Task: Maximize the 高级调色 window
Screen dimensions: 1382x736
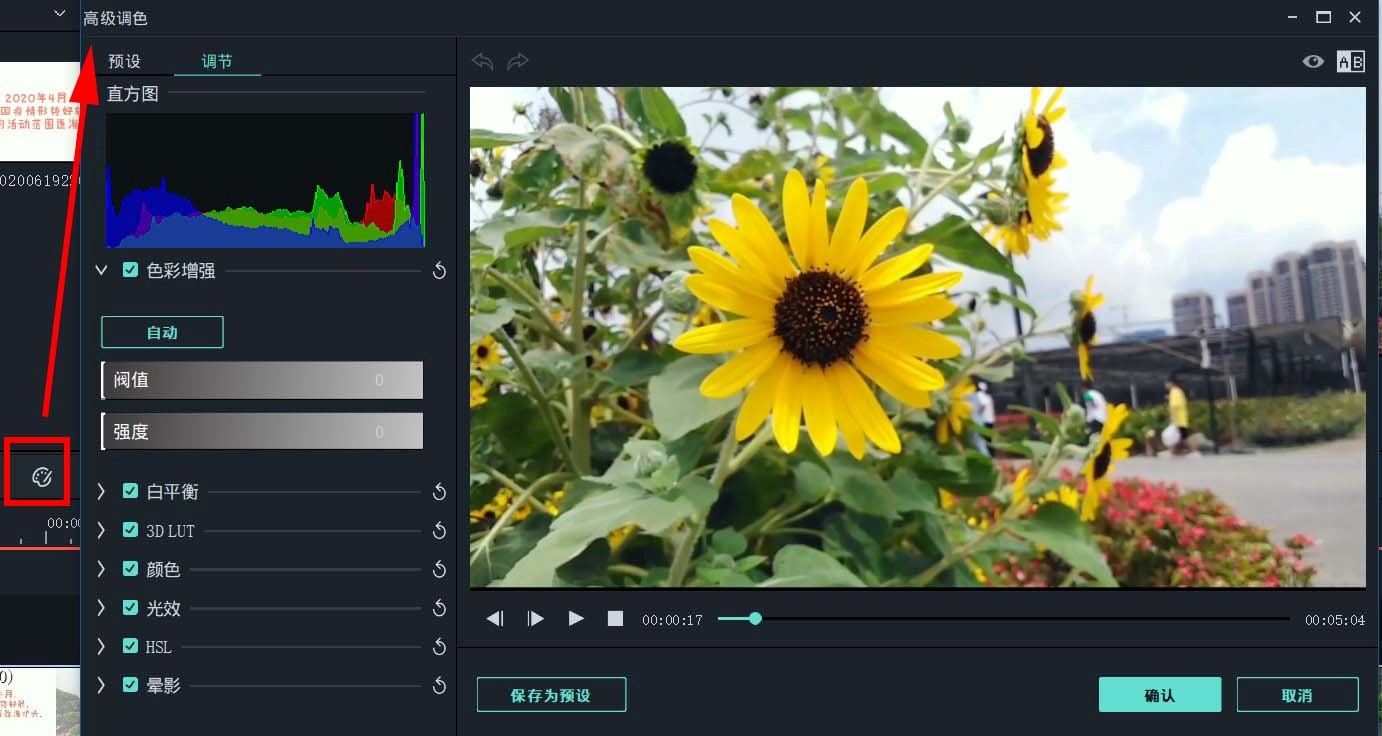Action: 1323,17
